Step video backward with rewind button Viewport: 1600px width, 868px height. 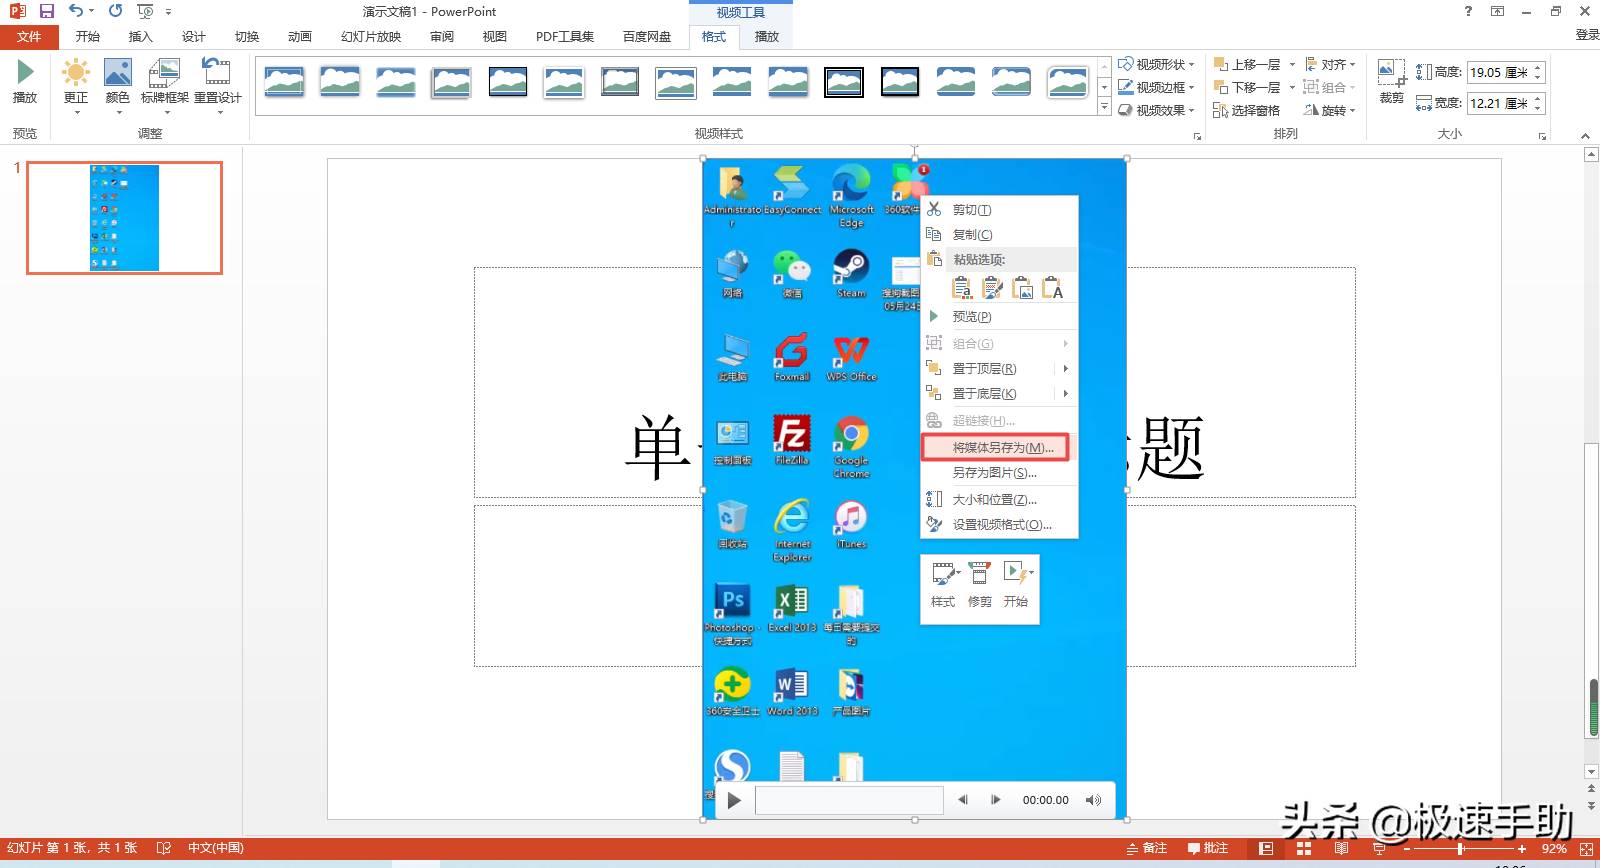coord(963,800)
